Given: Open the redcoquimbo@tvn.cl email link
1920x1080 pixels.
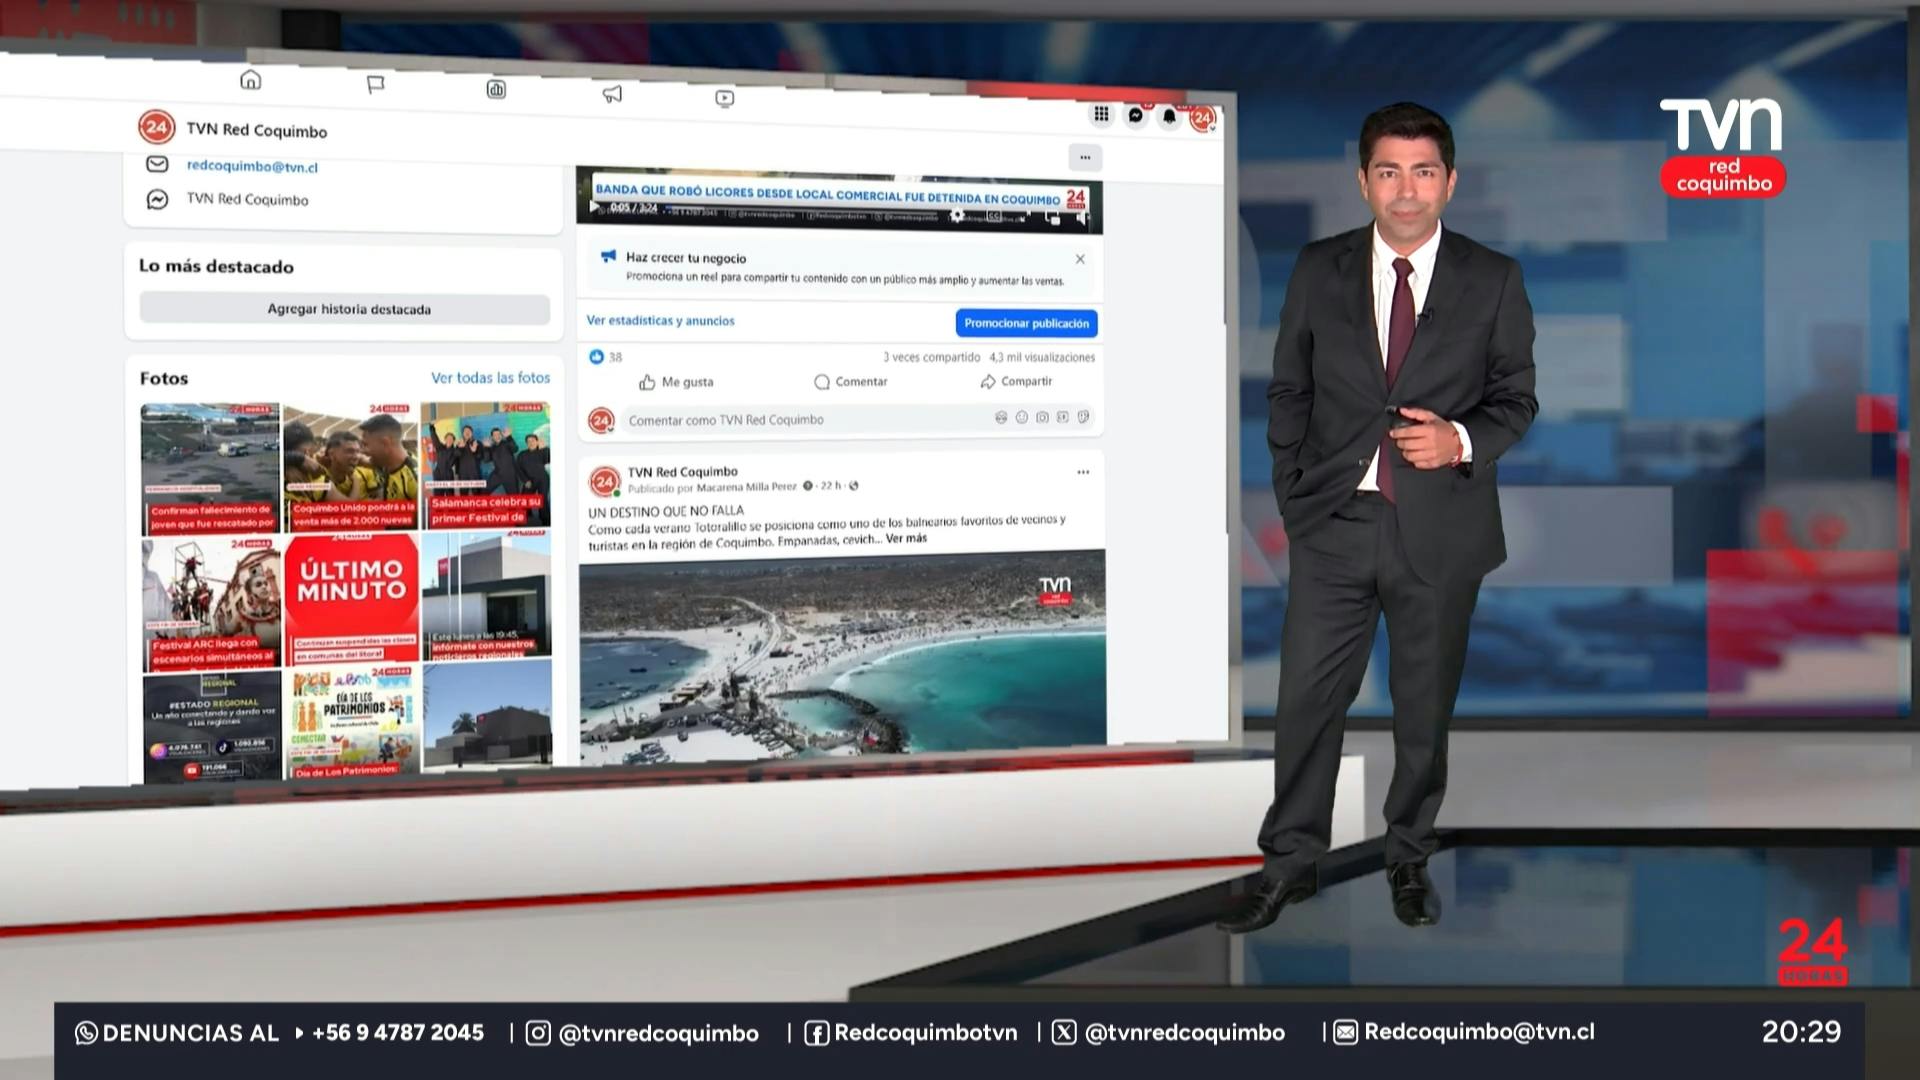Looking at the screenshot, I should tap(252, 166).
